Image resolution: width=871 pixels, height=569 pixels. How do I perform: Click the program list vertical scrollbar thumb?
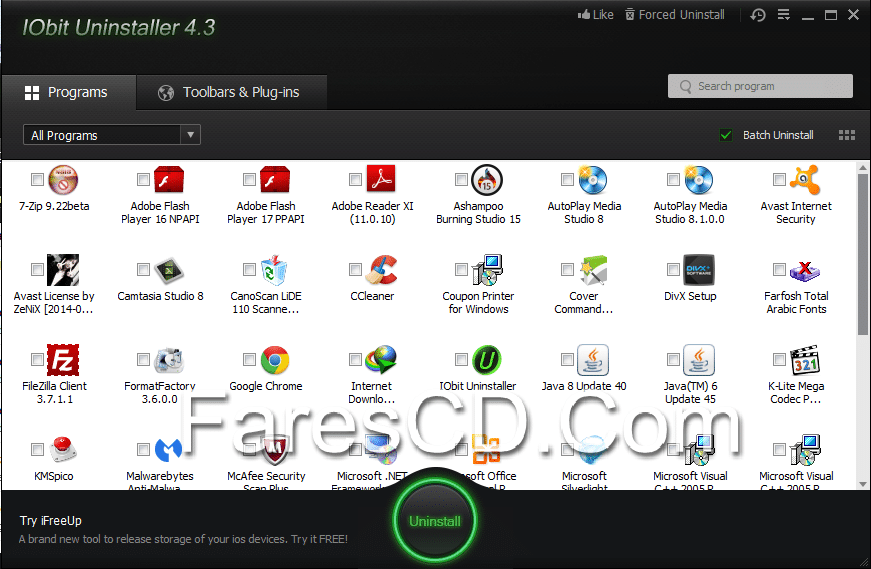pos(863,254)
